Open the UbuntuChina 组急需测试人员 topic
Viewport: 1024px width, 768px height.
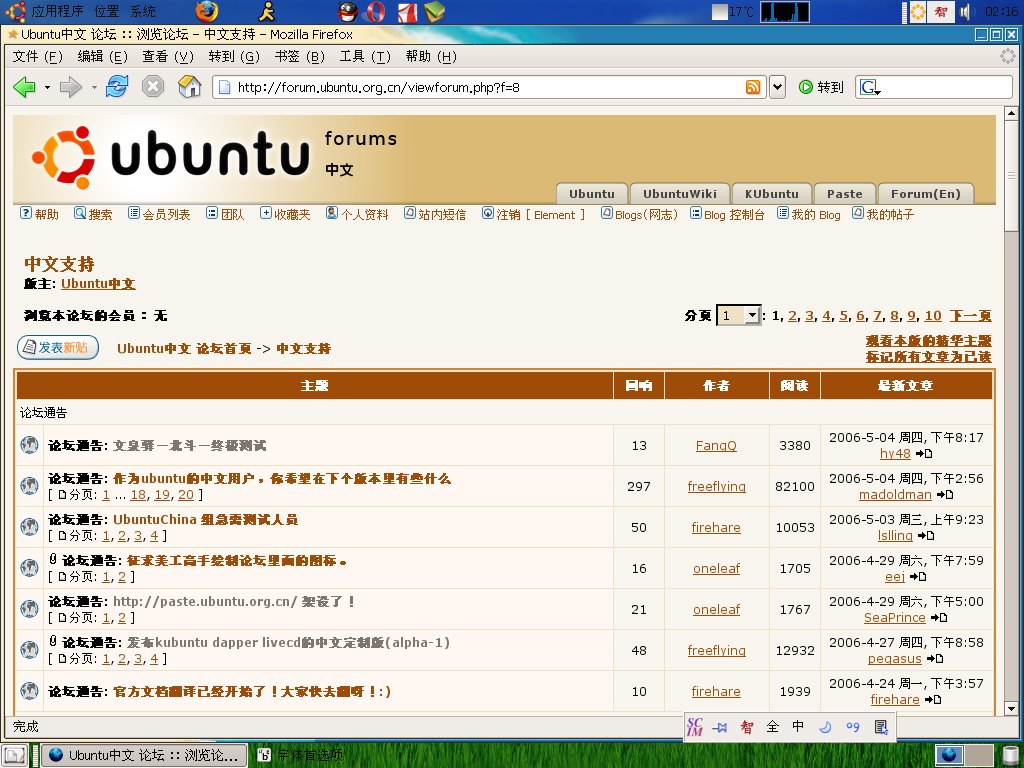tap(206, 520)
